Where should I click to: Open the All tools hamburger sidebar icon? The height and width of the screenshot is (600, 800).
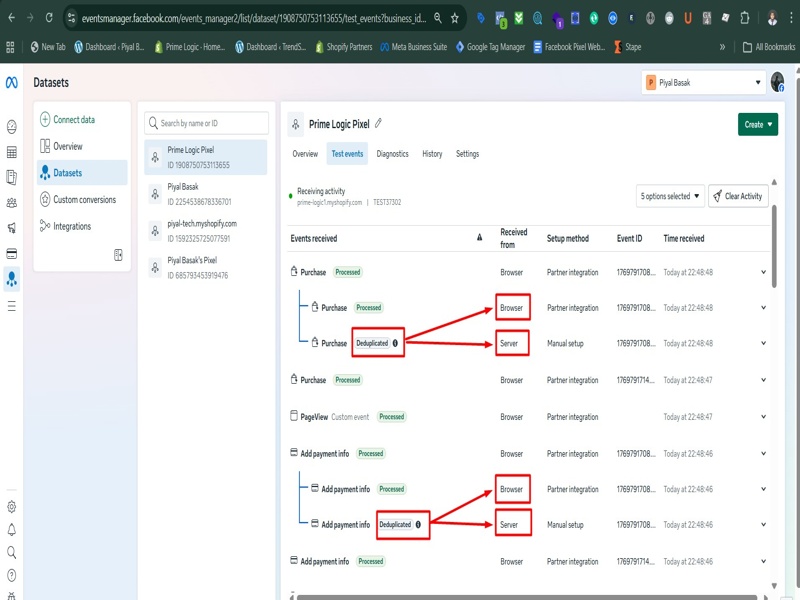coord(11,306)
